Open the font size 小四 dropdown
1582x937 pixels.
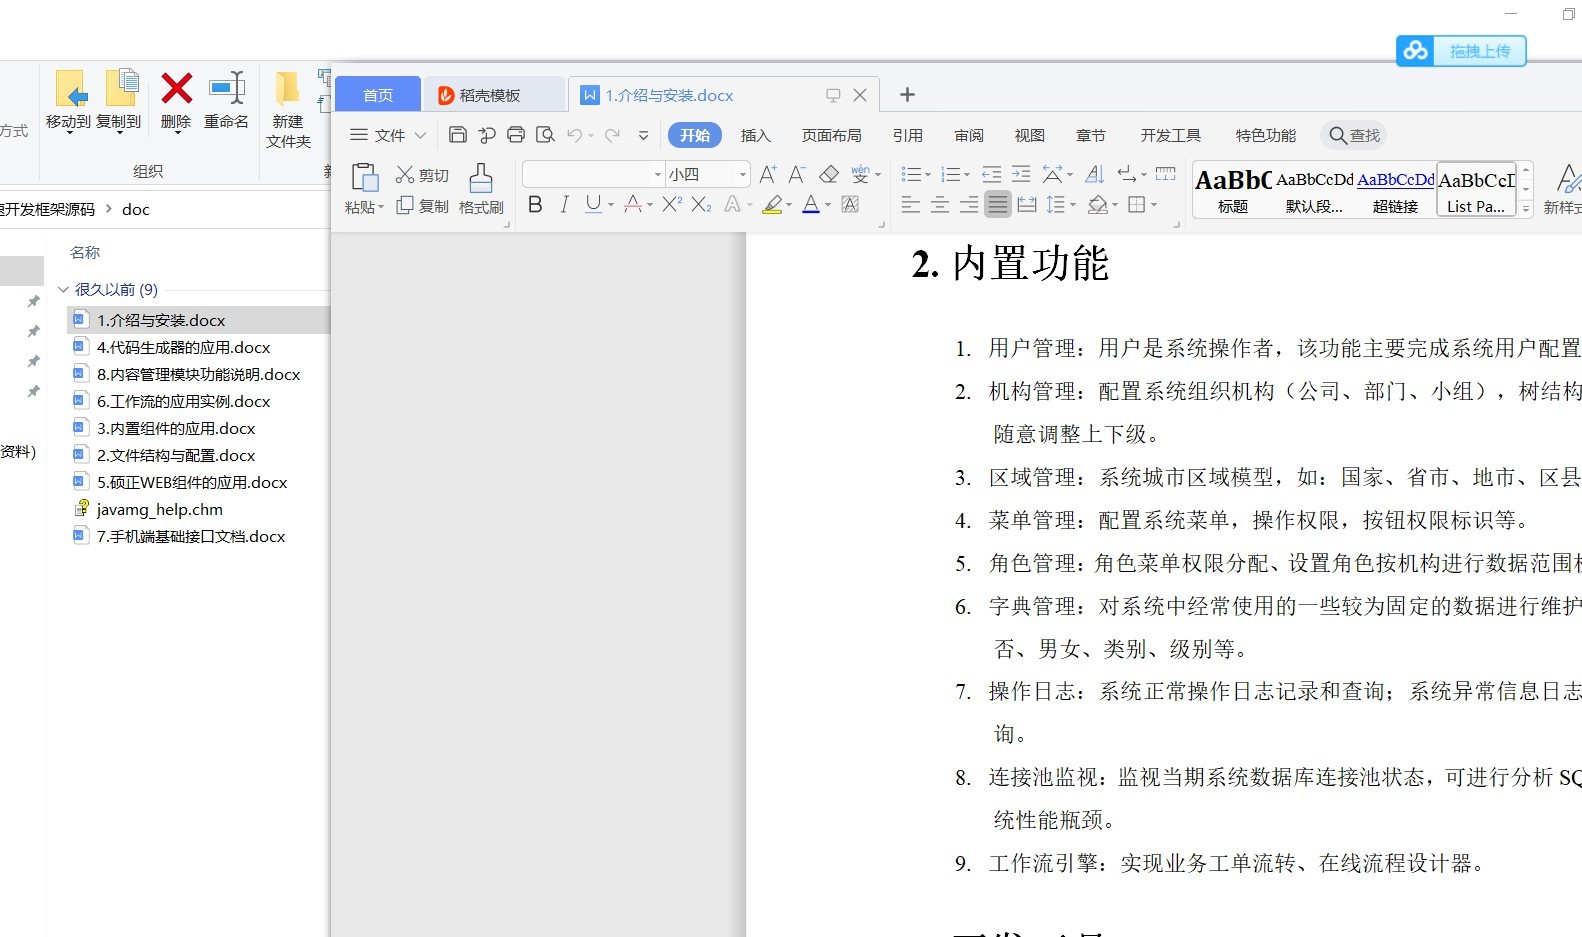(x=742, y=174)
